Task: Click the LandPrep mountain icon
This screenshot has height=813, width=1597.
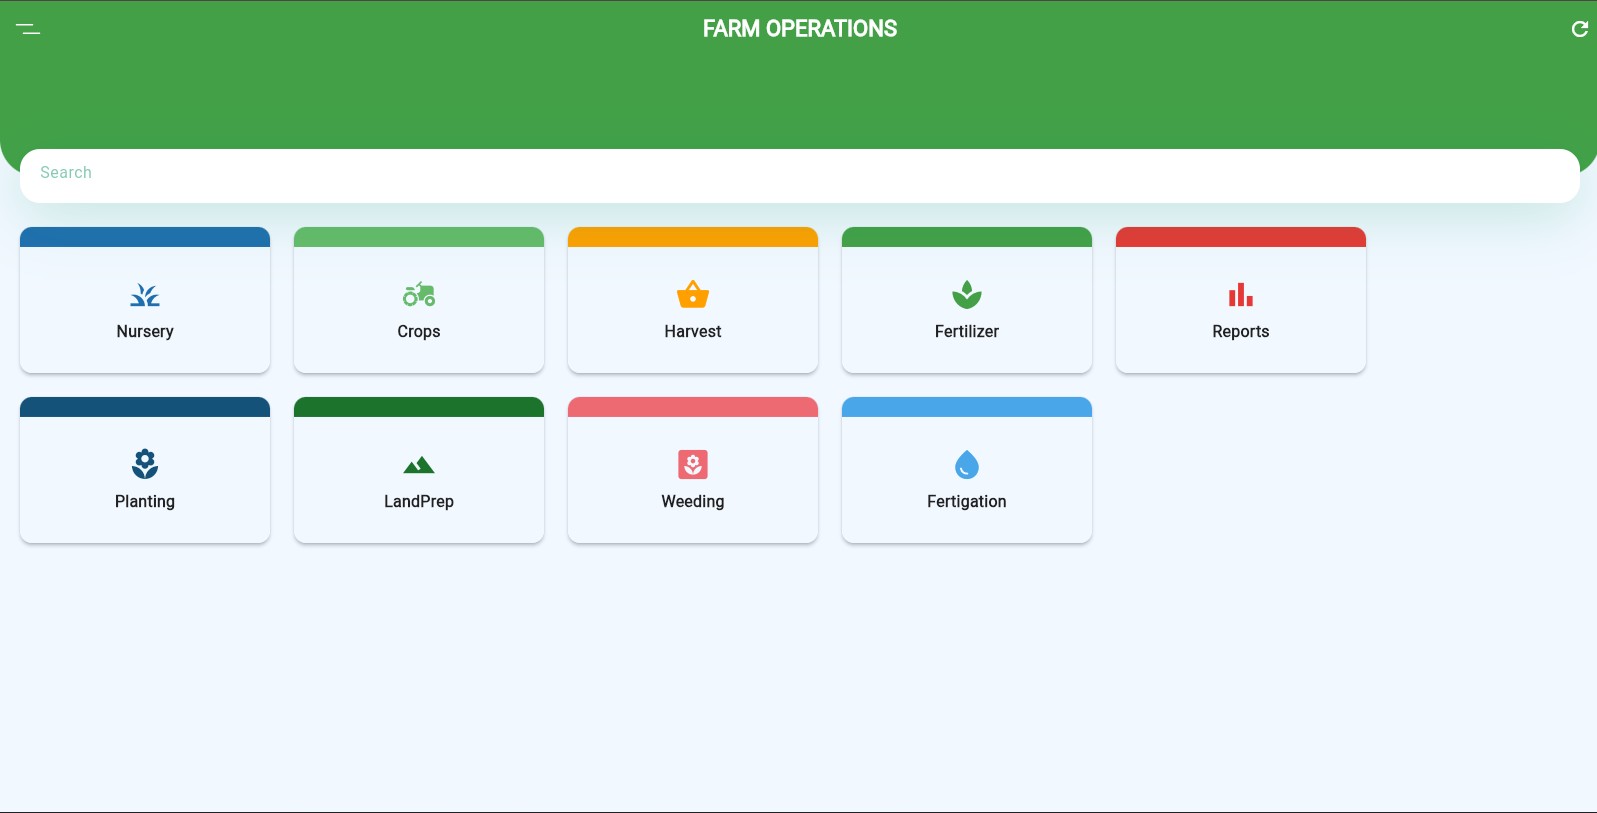Action: click(x=419, y=465)
